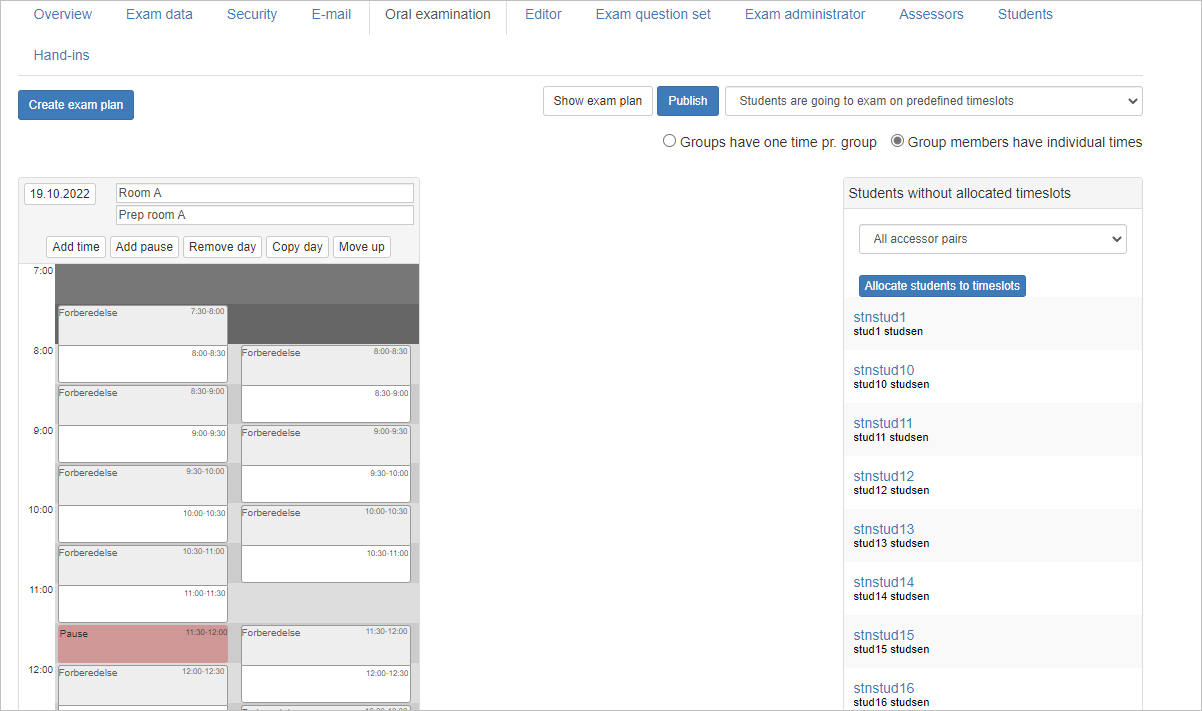1202x711 pixels.
Task: Switch to Exam question set tab
Action: pos(653,14)
